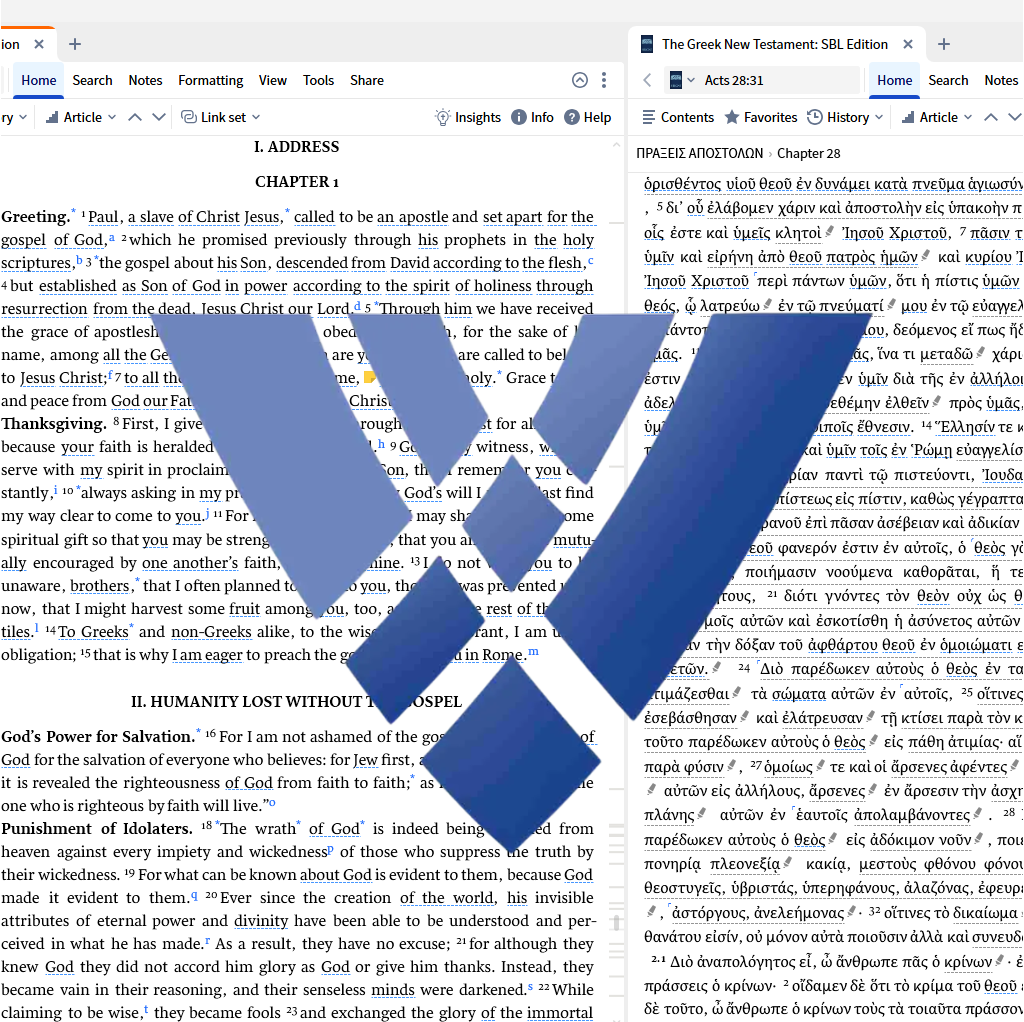Screen dimensions: 1024x1022
Task: Open the View tab
Action: (272, 80)
